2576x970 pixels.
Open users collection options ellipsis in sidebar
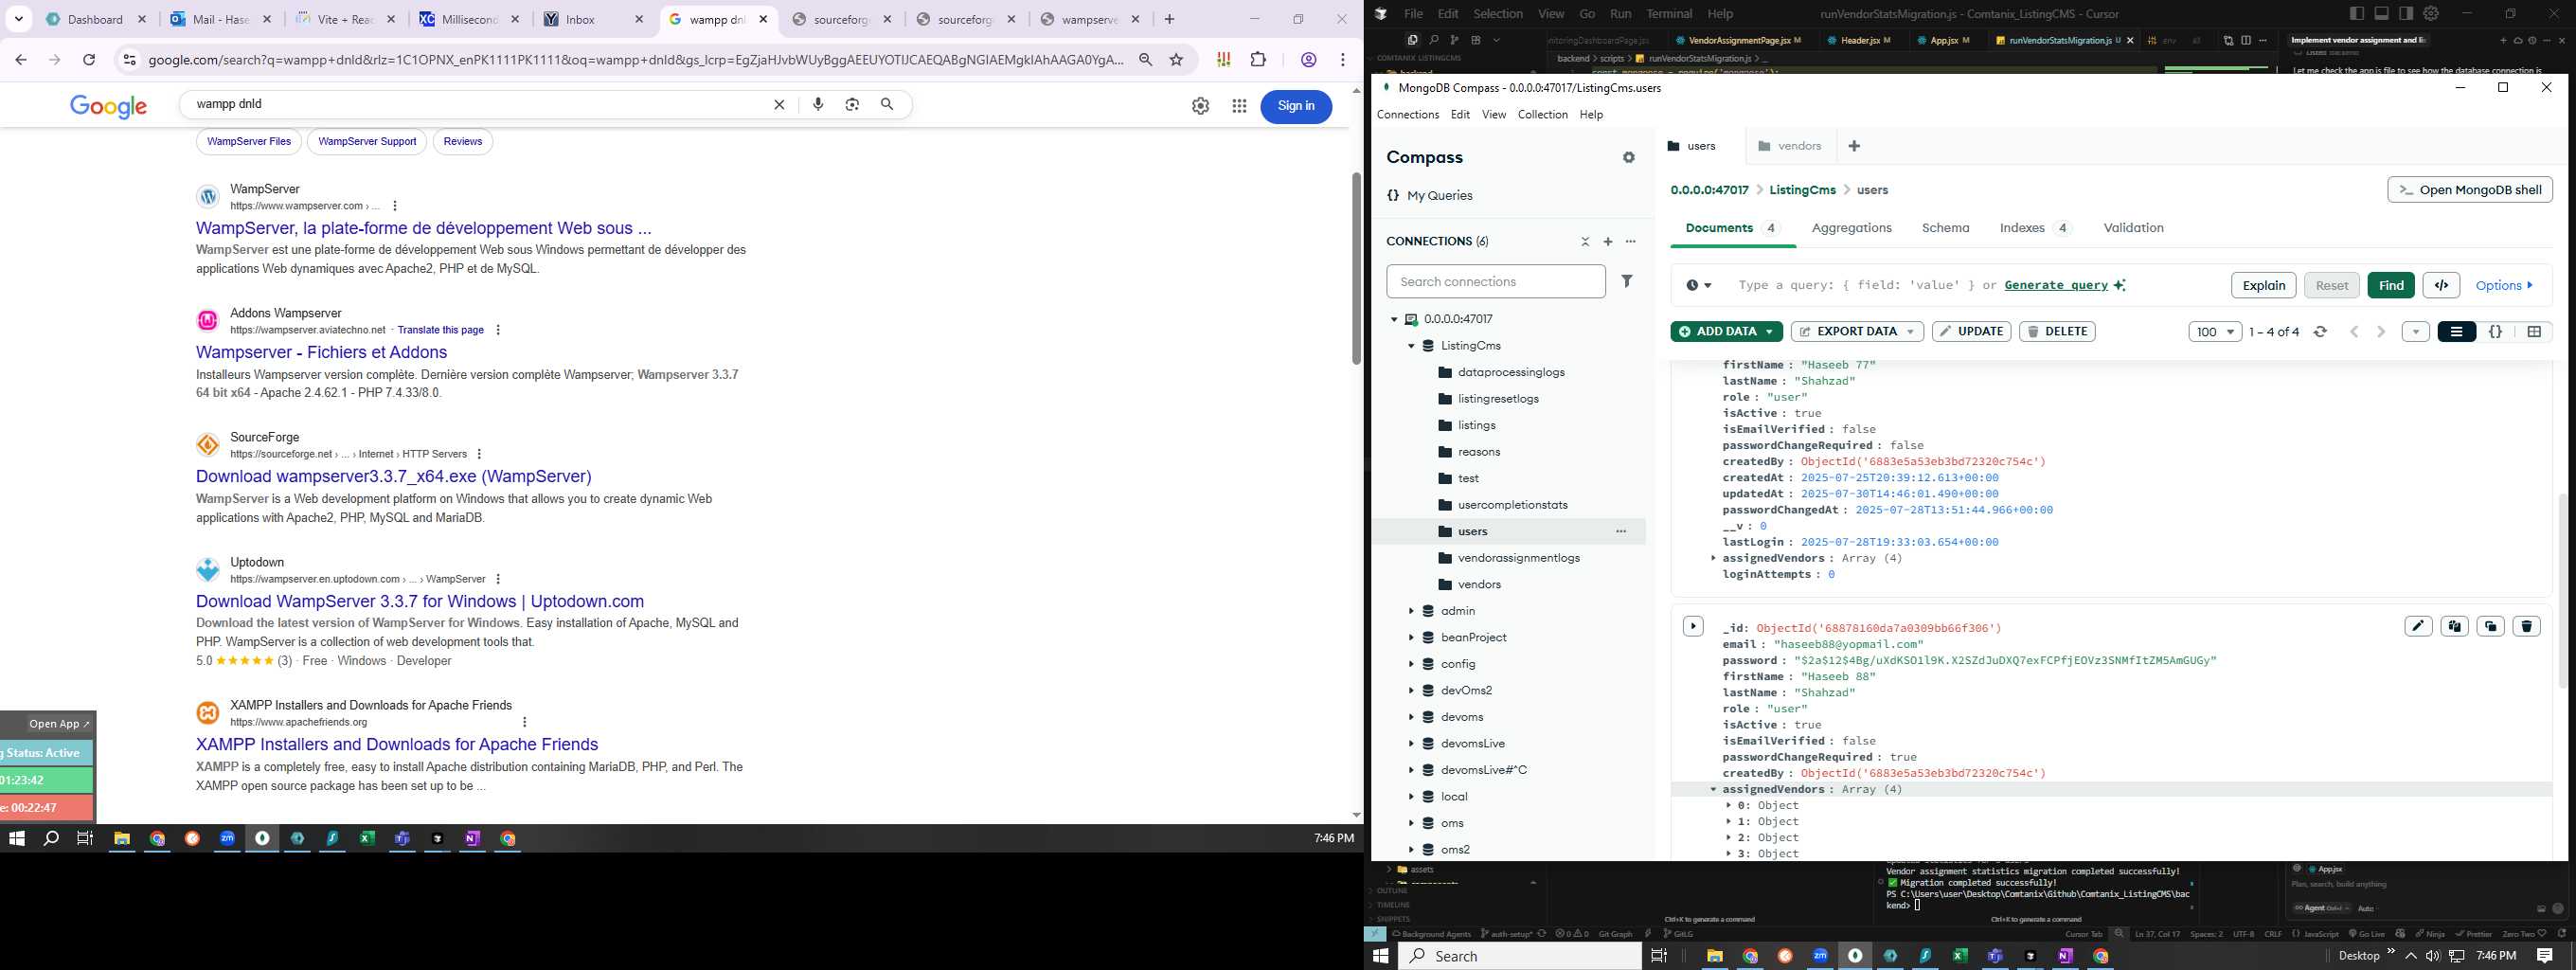pos(1621,532)
